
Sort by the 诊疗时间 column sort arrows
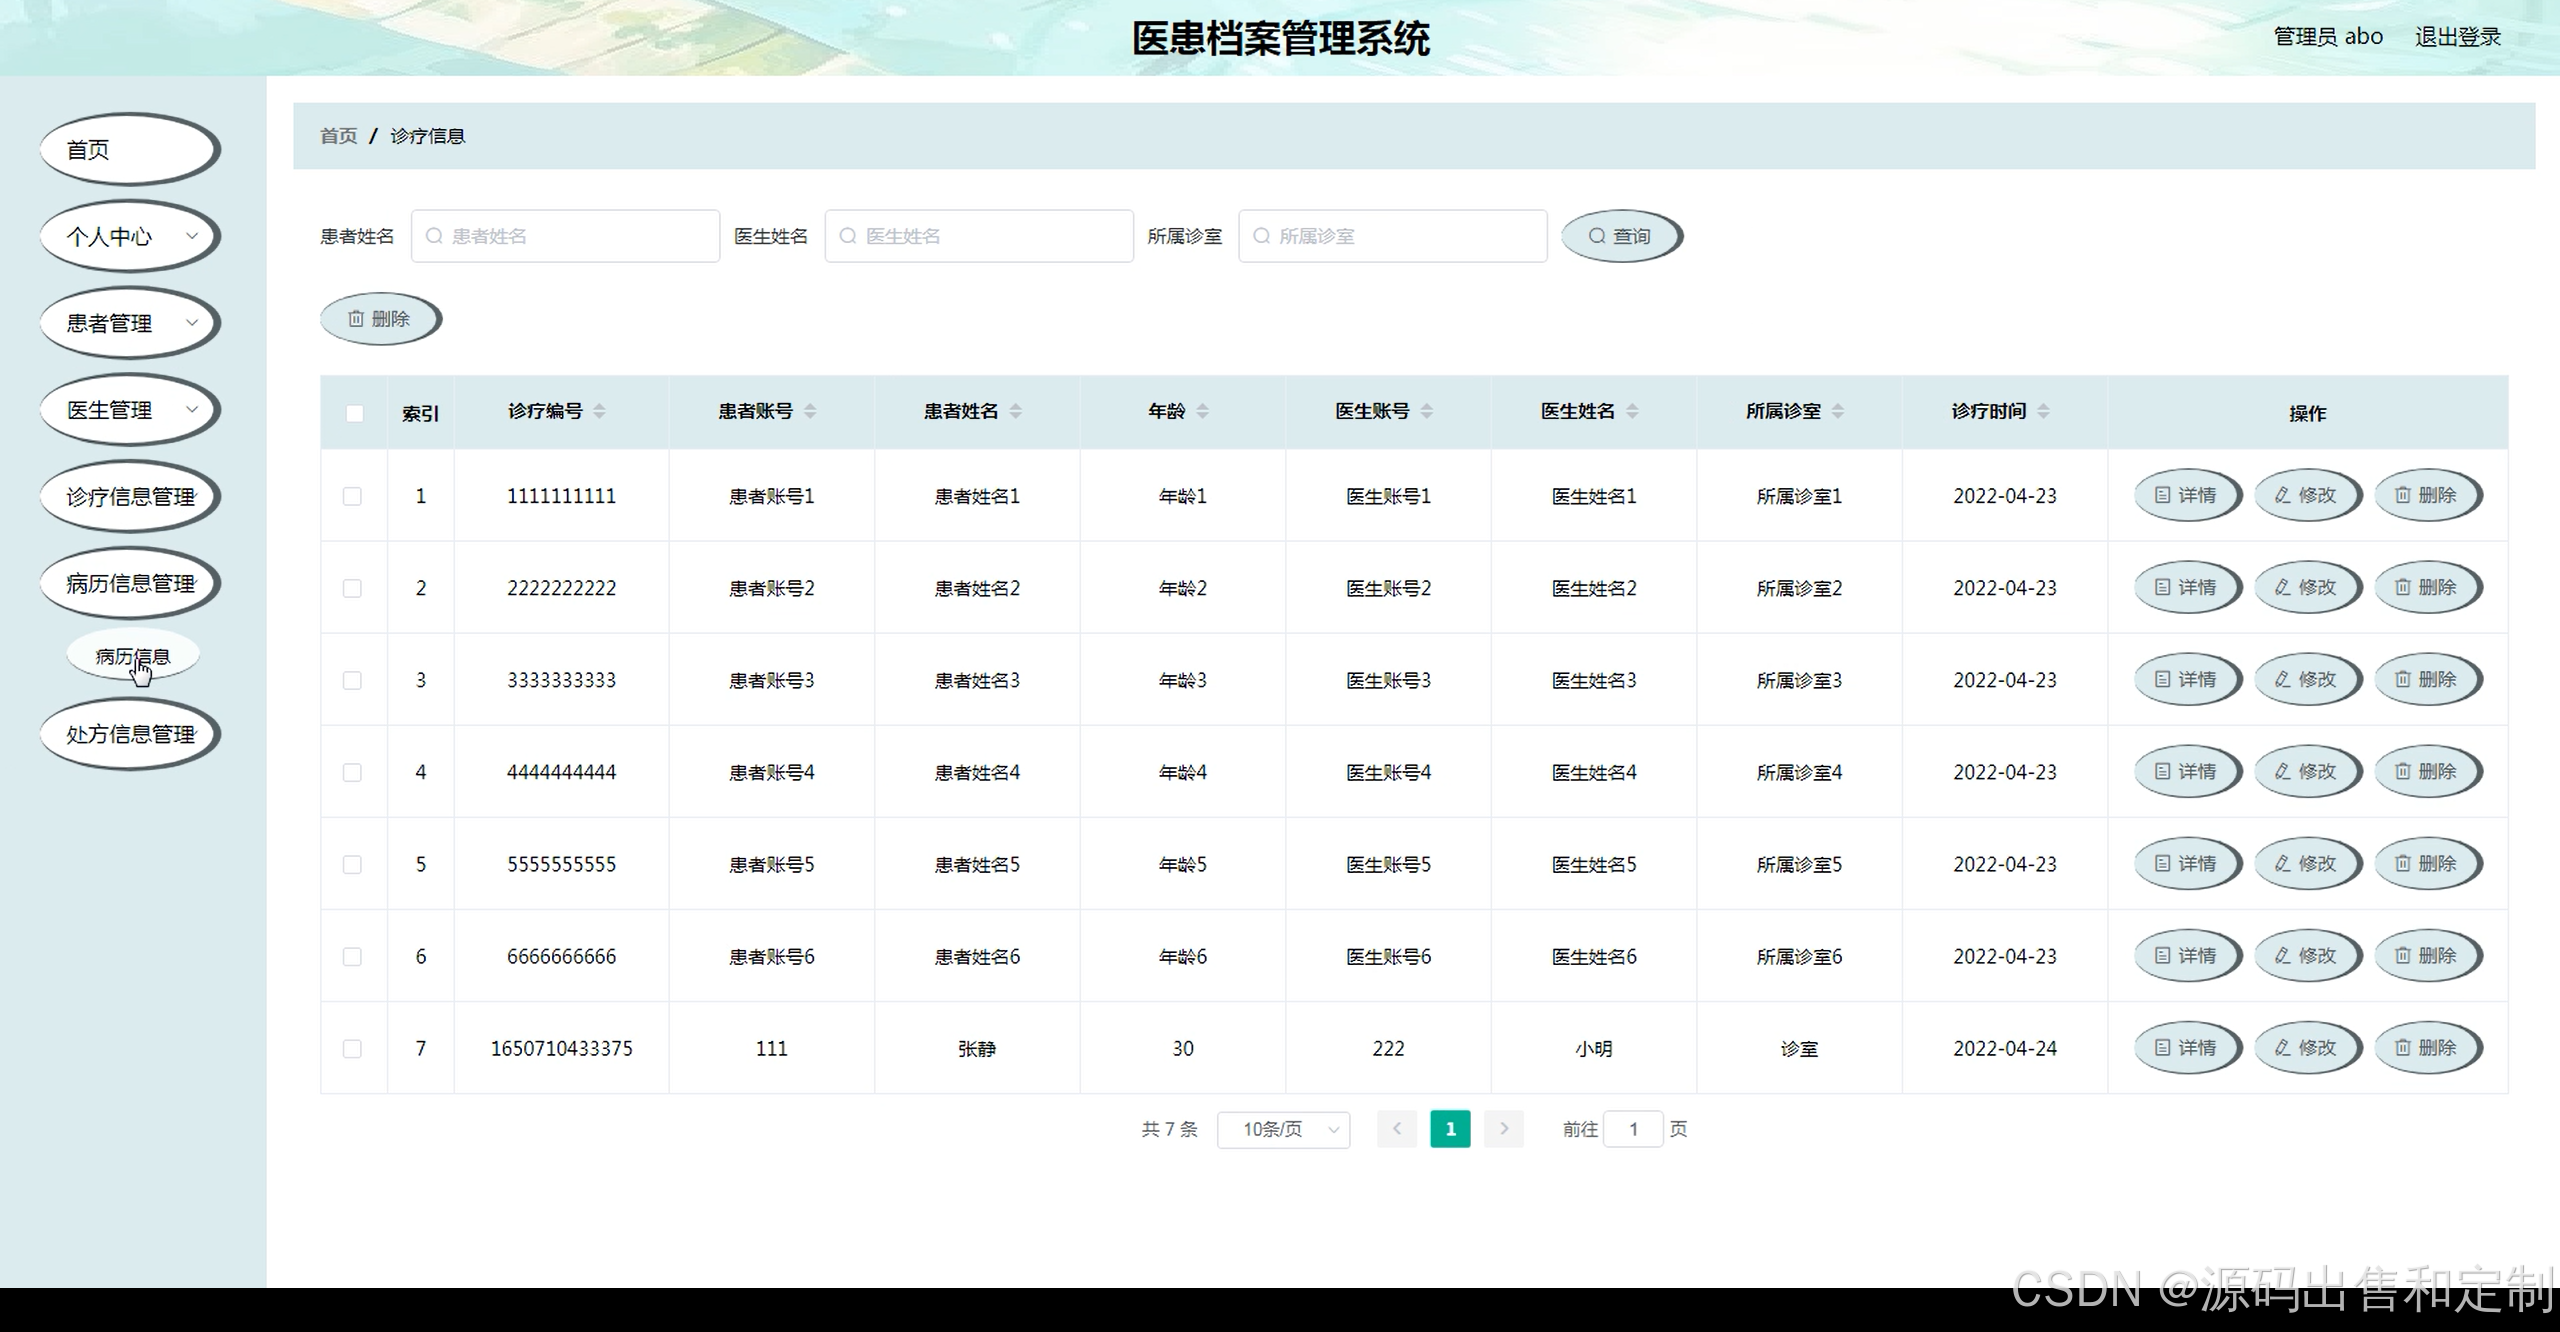tap(2043, 411)
